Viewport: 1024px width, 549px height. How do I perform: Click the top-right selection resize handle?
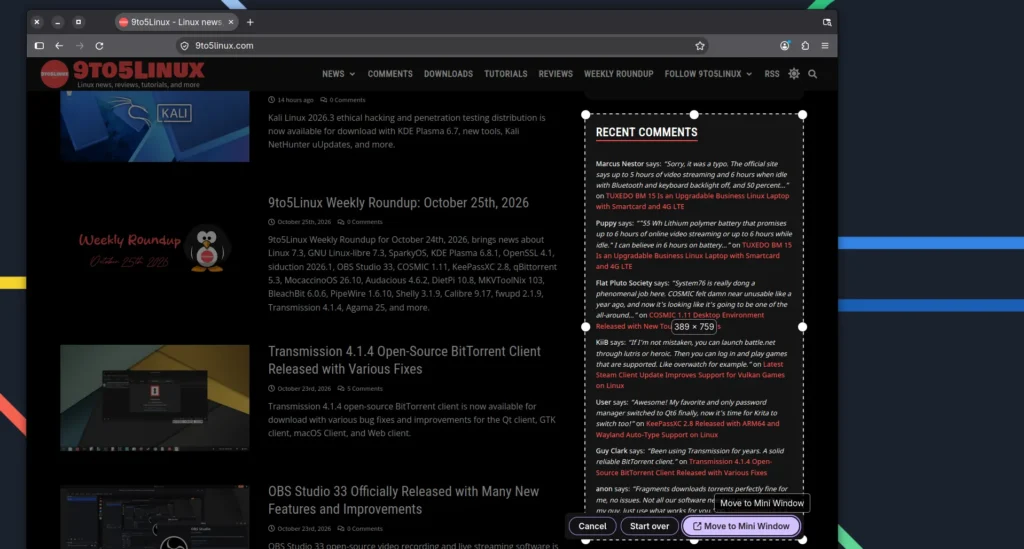803,115
